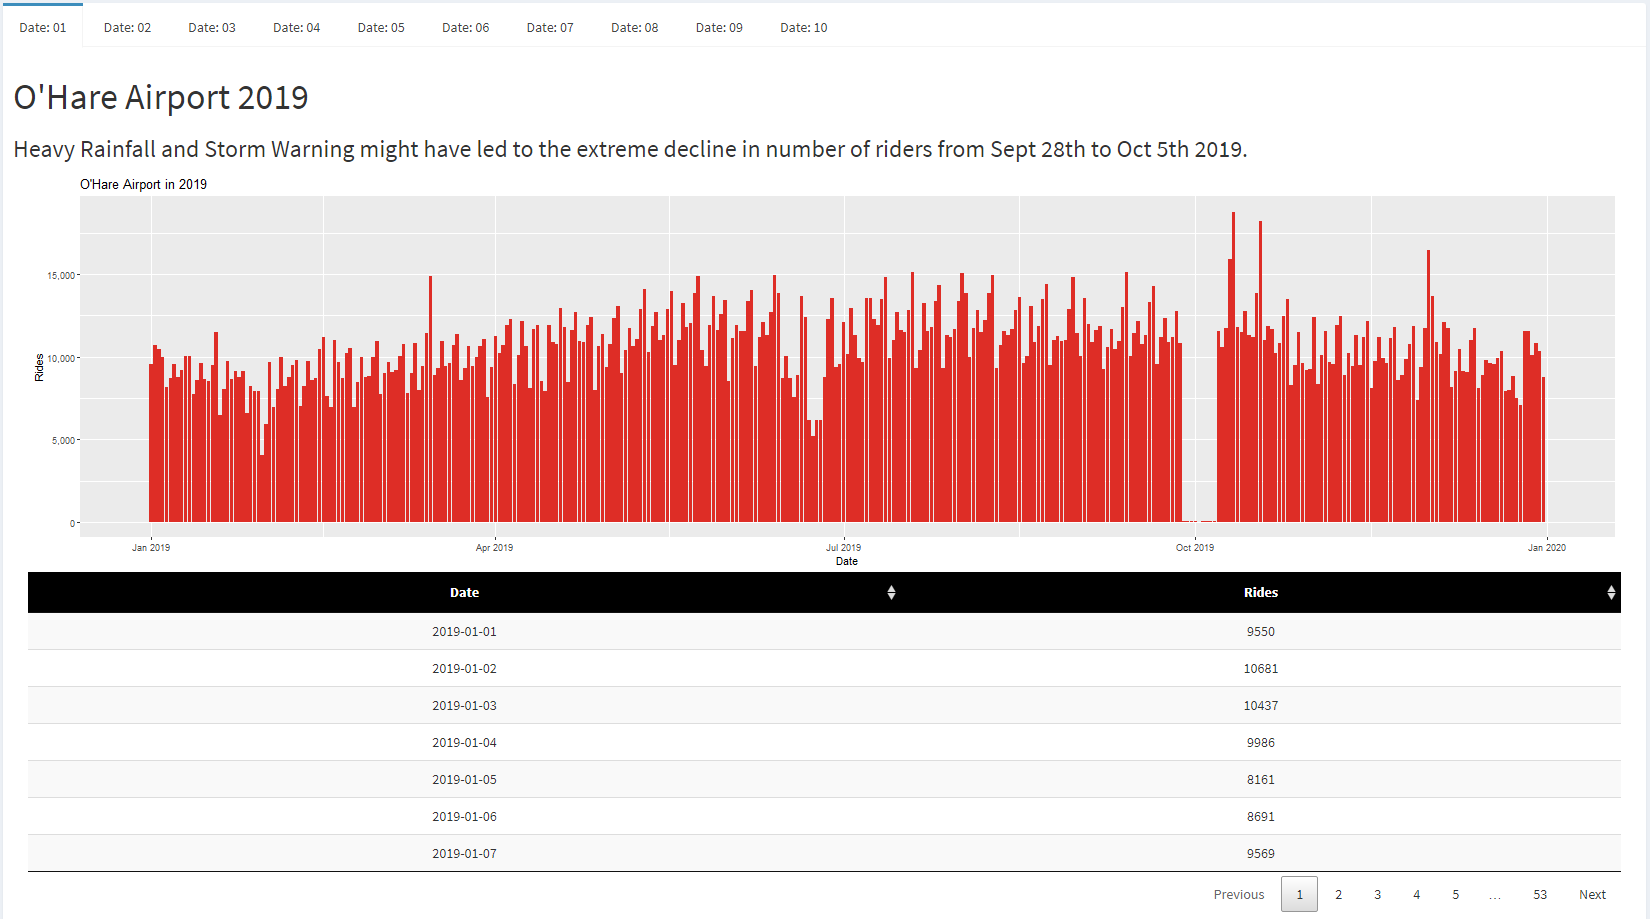This screenshot has height=919, width=1650.
Task: Switch to the Date: 01 tab
Action: (43, 27)
